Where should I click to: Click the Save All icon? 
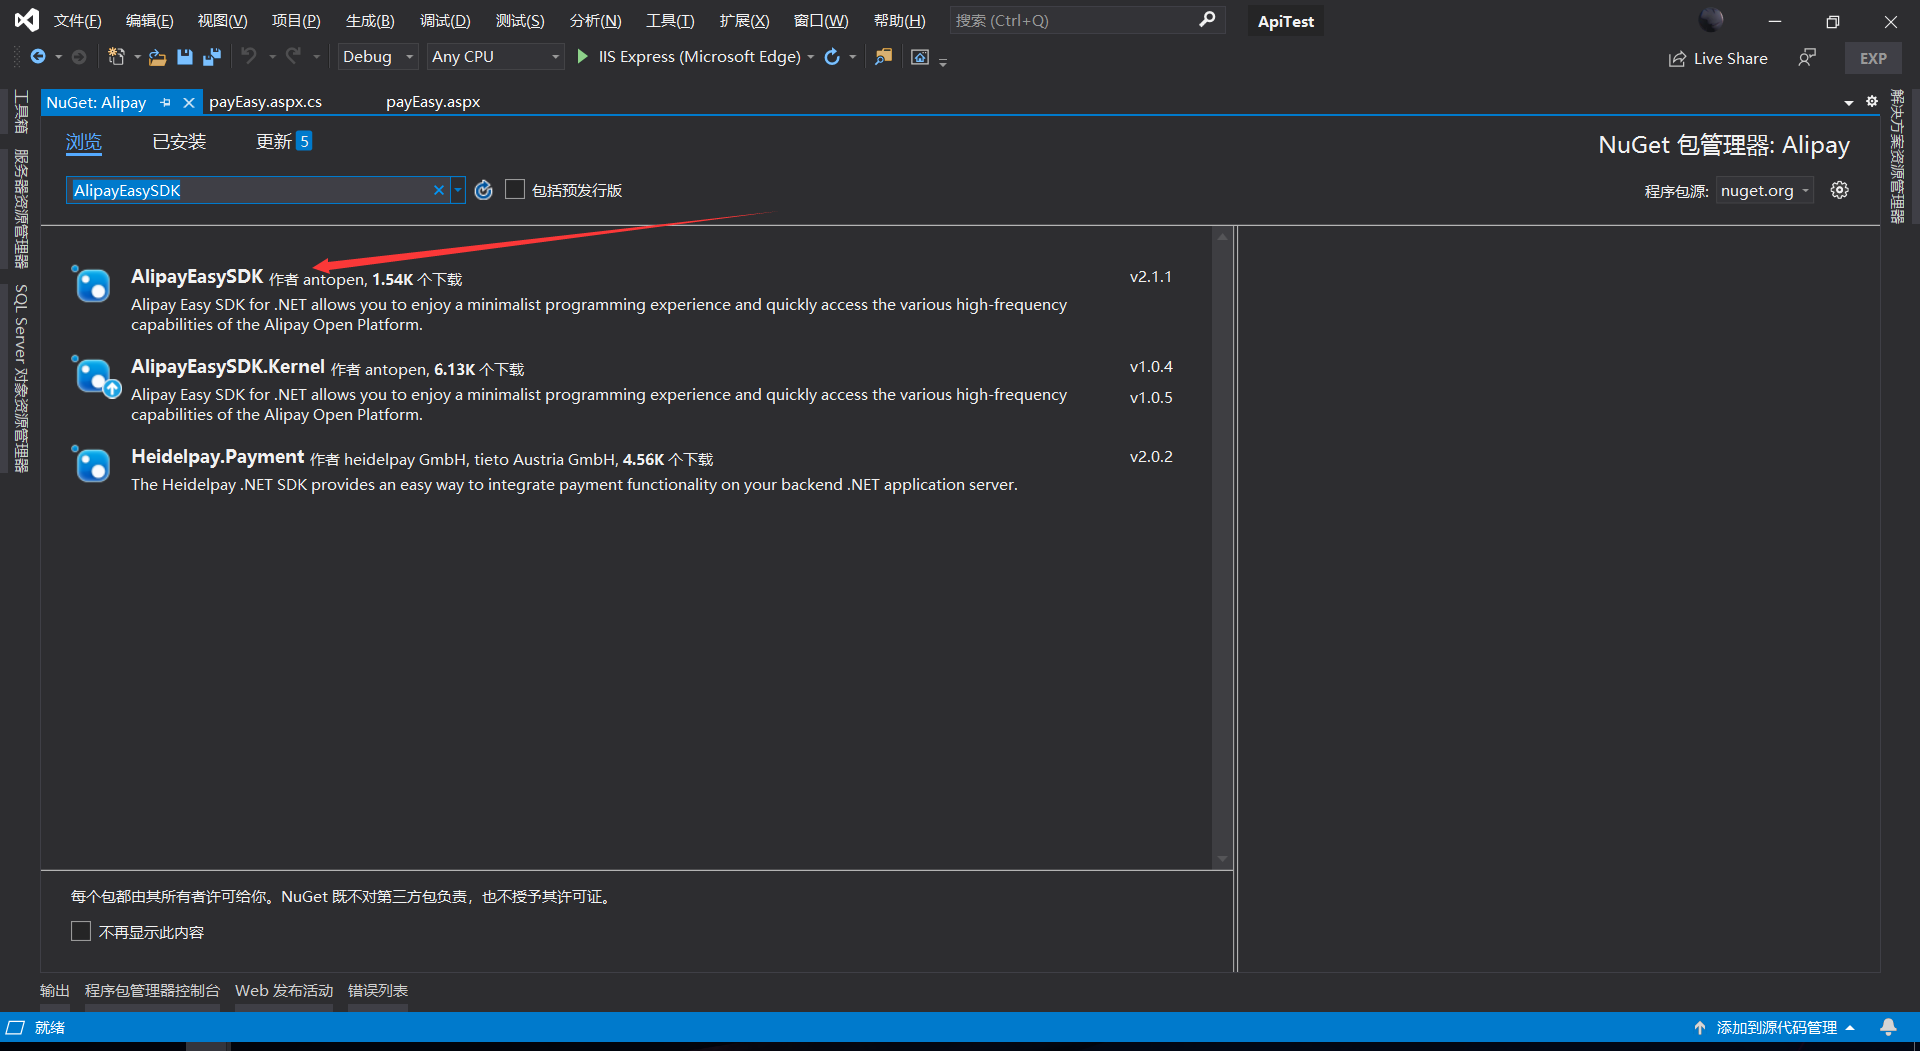point(212,57)
